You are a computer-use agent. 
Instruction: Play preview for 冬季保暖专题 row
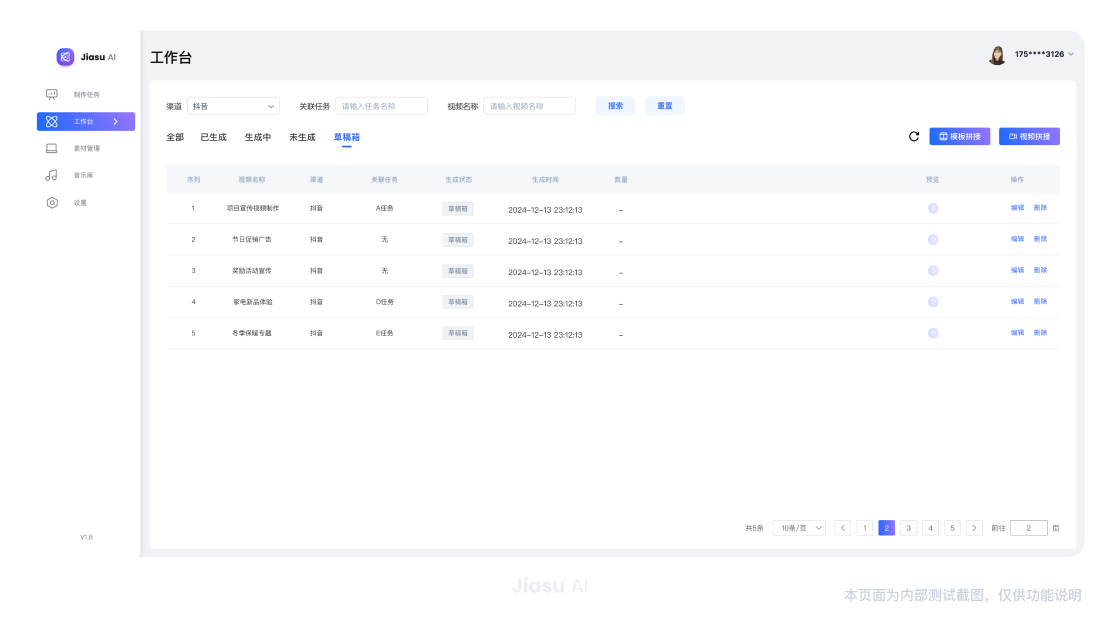933,333
